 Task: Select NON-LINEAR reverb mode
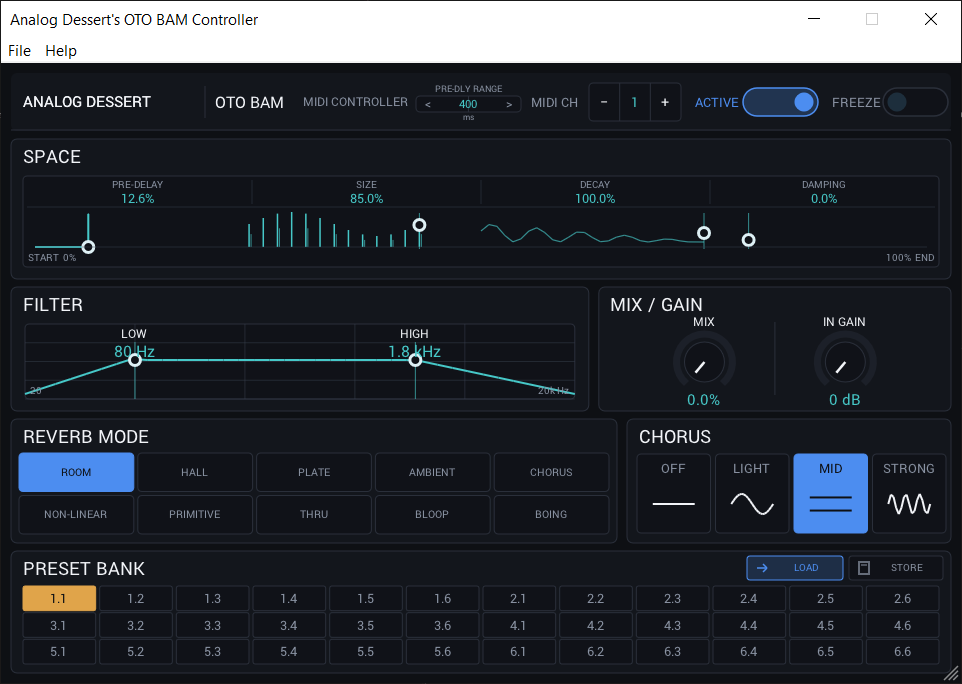76,514
